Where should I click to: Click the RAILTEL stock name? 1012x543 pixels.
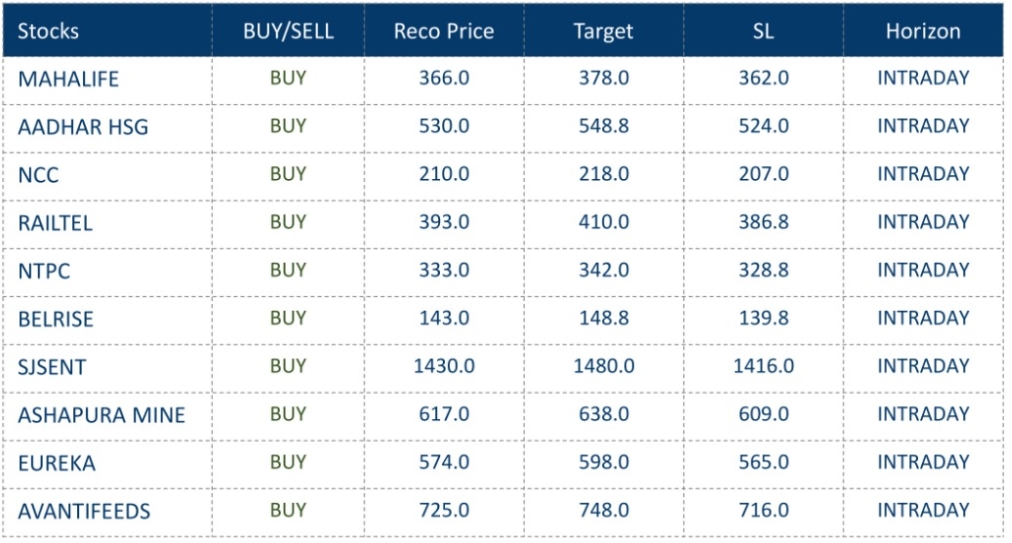[55, 223]
